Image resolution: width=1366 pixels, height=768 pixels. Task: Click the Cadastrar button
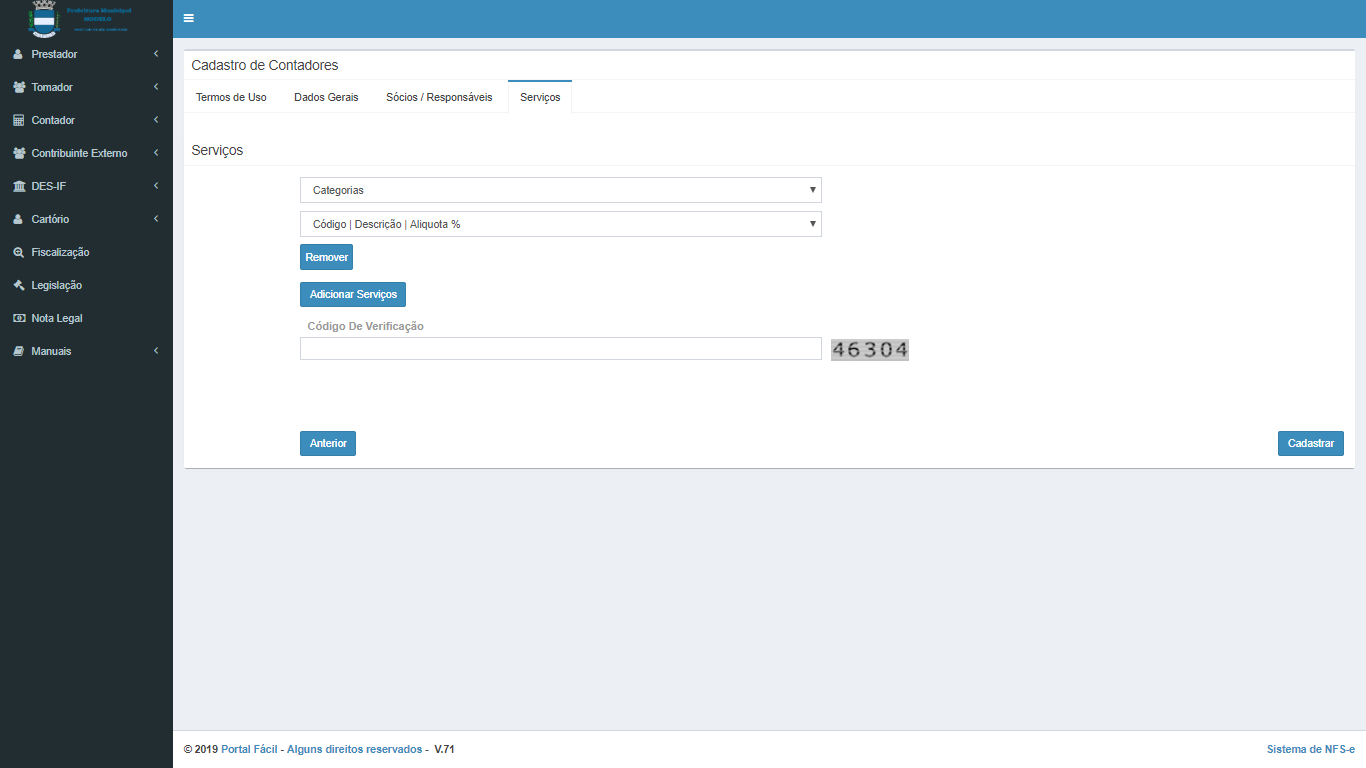(1310, 443)
